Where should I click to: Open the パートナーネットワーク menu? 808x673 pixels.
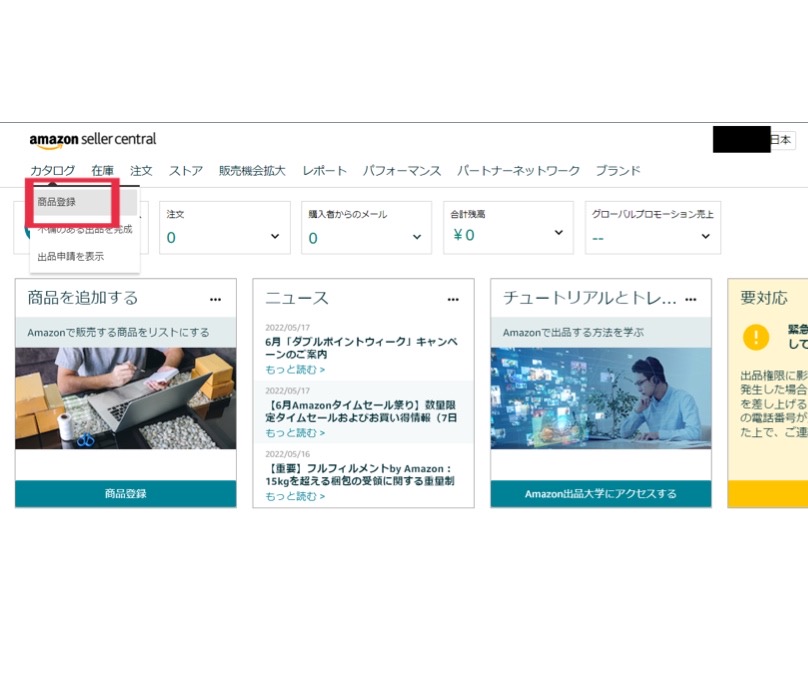[x=518, y=171]
